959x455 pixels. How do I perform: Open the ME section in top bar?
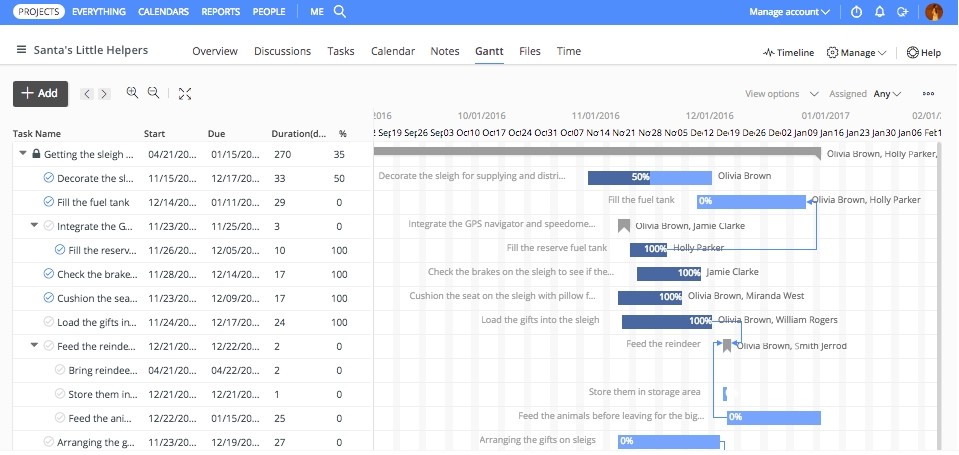coord(317,12)
